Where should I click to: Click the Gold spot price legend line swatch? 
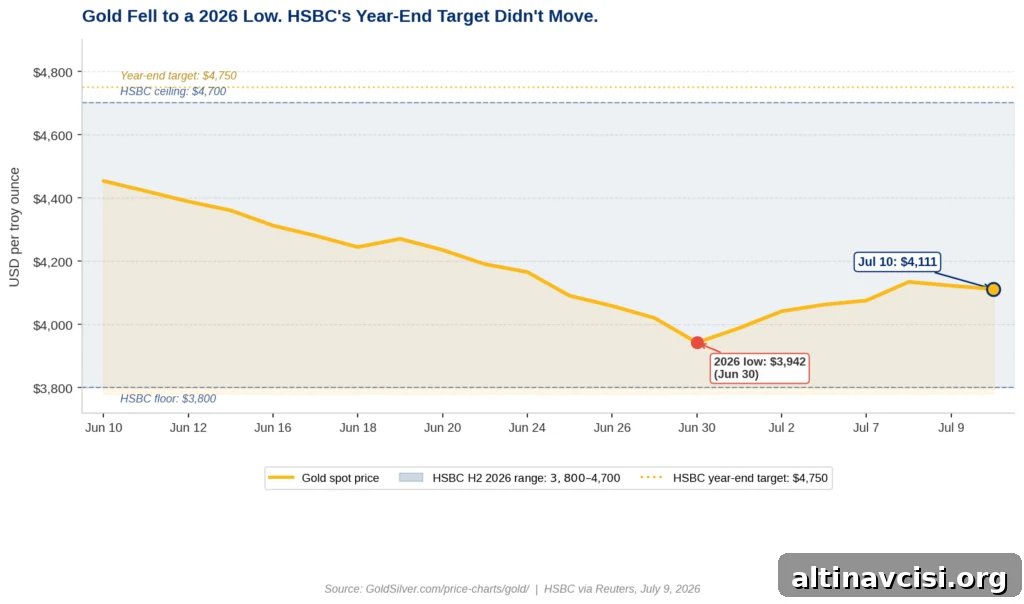point(281,478)
